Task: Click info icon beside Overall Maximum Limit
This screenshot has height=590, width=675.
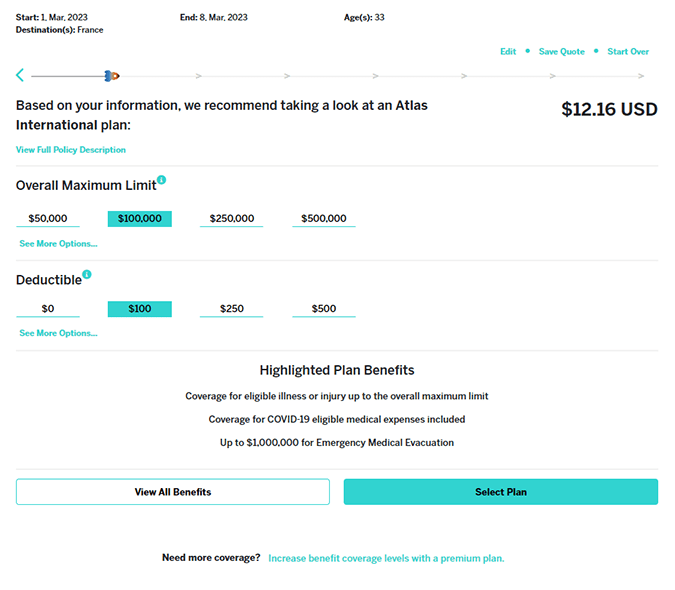Action: coord(162,181)
